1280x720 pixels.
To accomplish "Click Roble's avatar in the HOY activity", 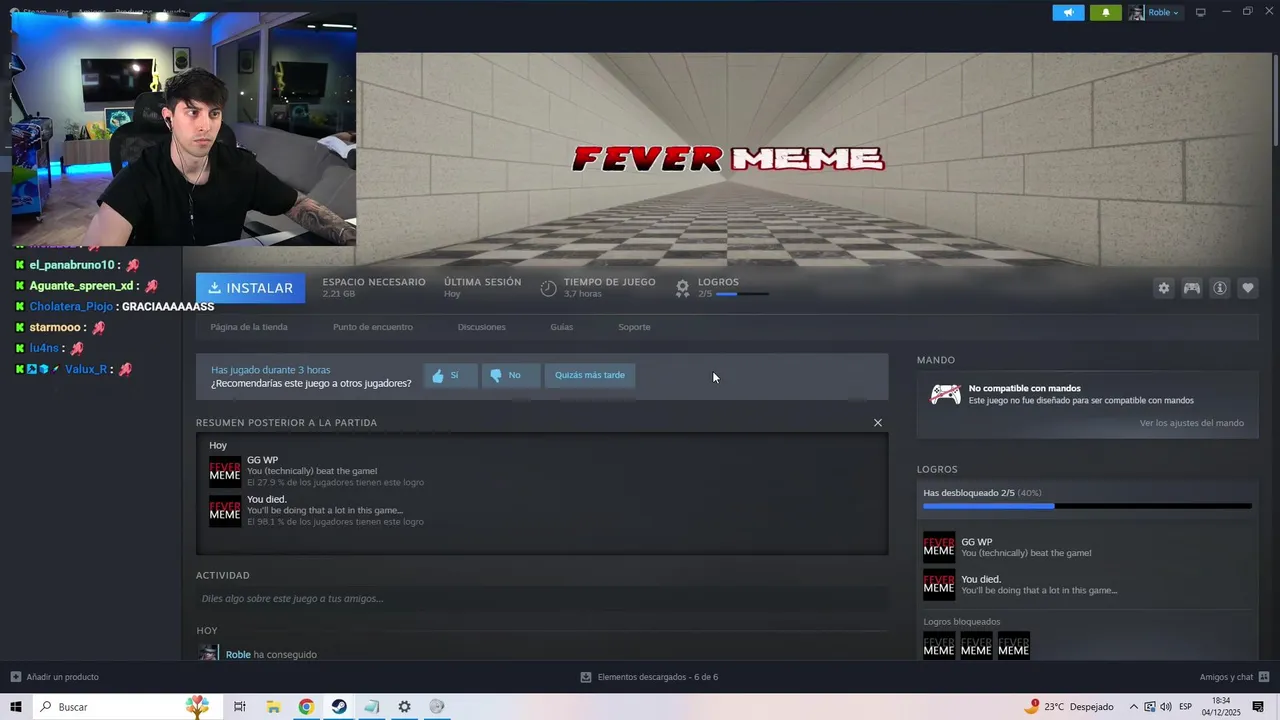I will pos(208,652).
